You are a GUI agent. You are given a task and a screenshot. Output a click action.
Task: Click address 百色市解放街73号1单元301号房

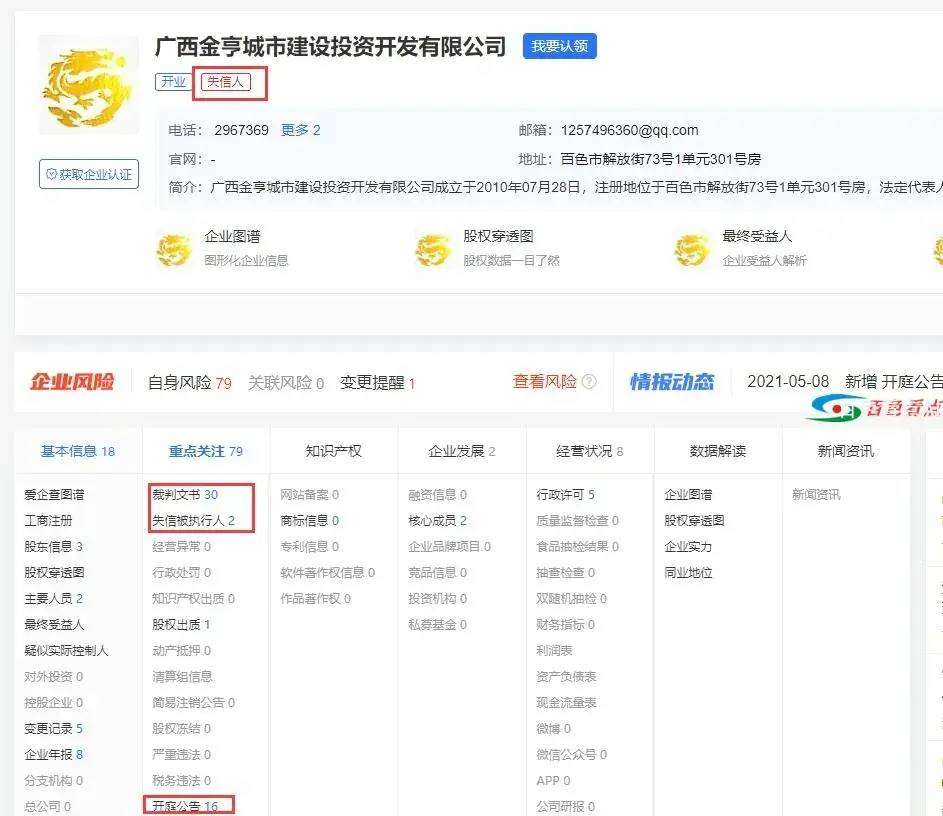coord(661,159)
